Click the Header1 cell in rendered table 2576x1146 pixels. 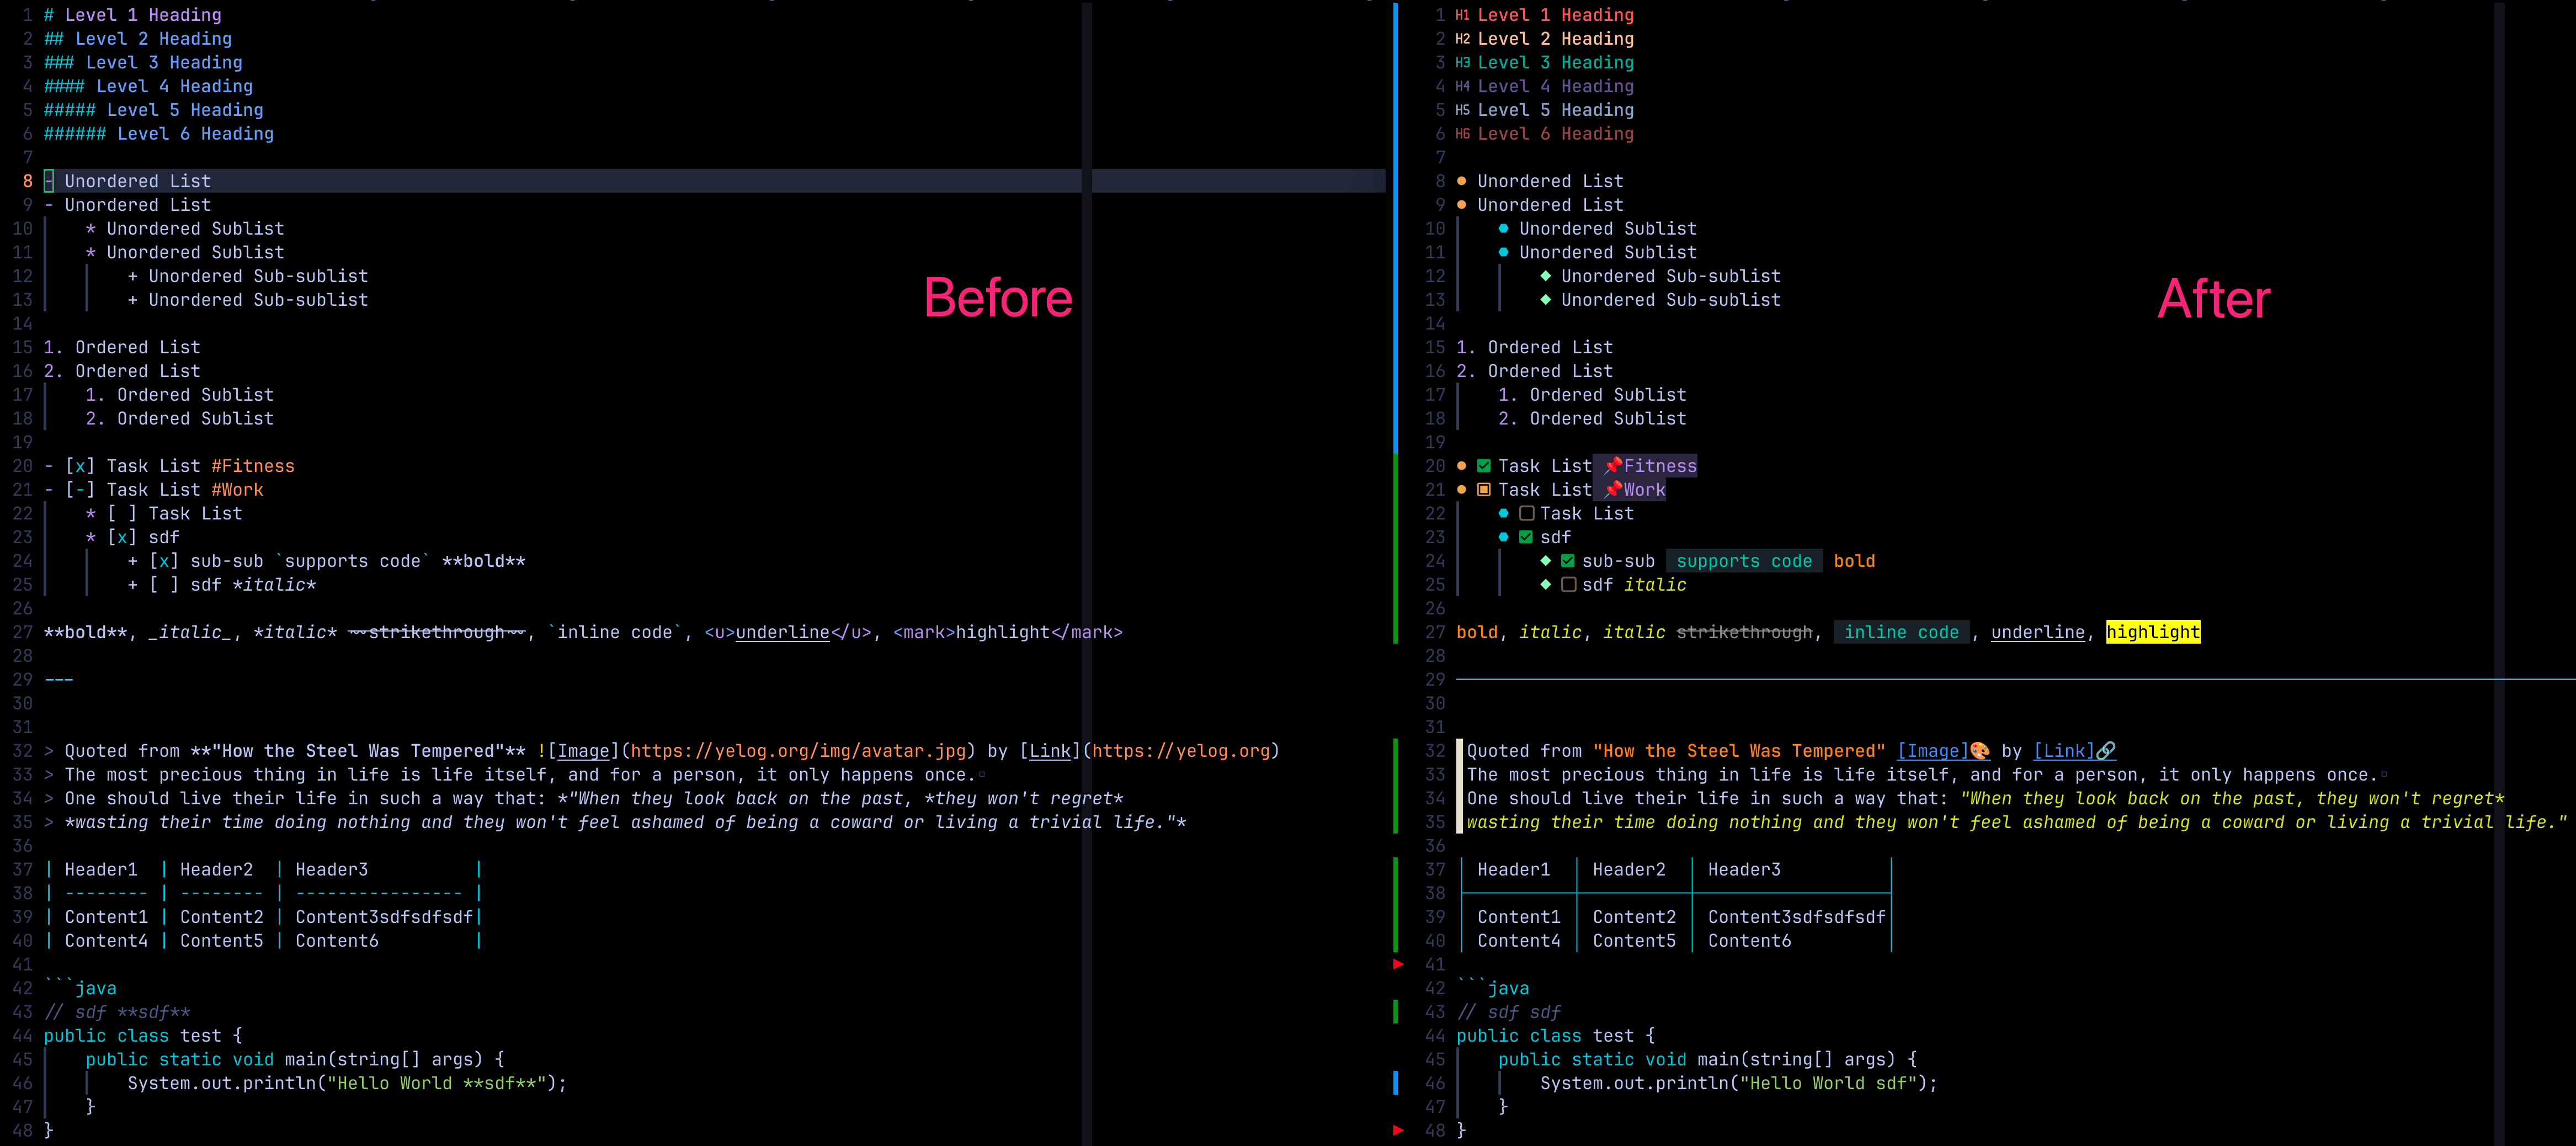click(1514, 870)
